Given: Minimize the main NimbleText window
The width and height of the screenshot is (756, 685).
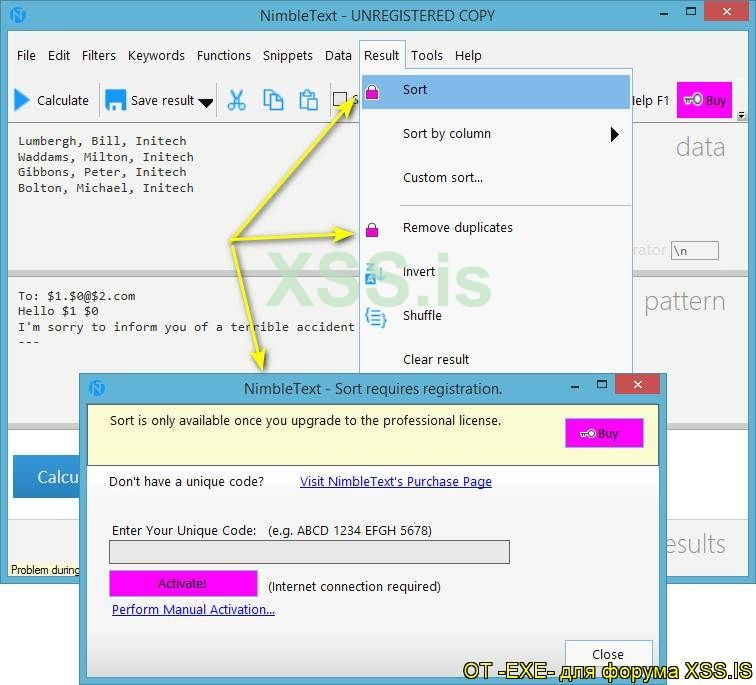Looking at the screenshot, I should (664, 13).
